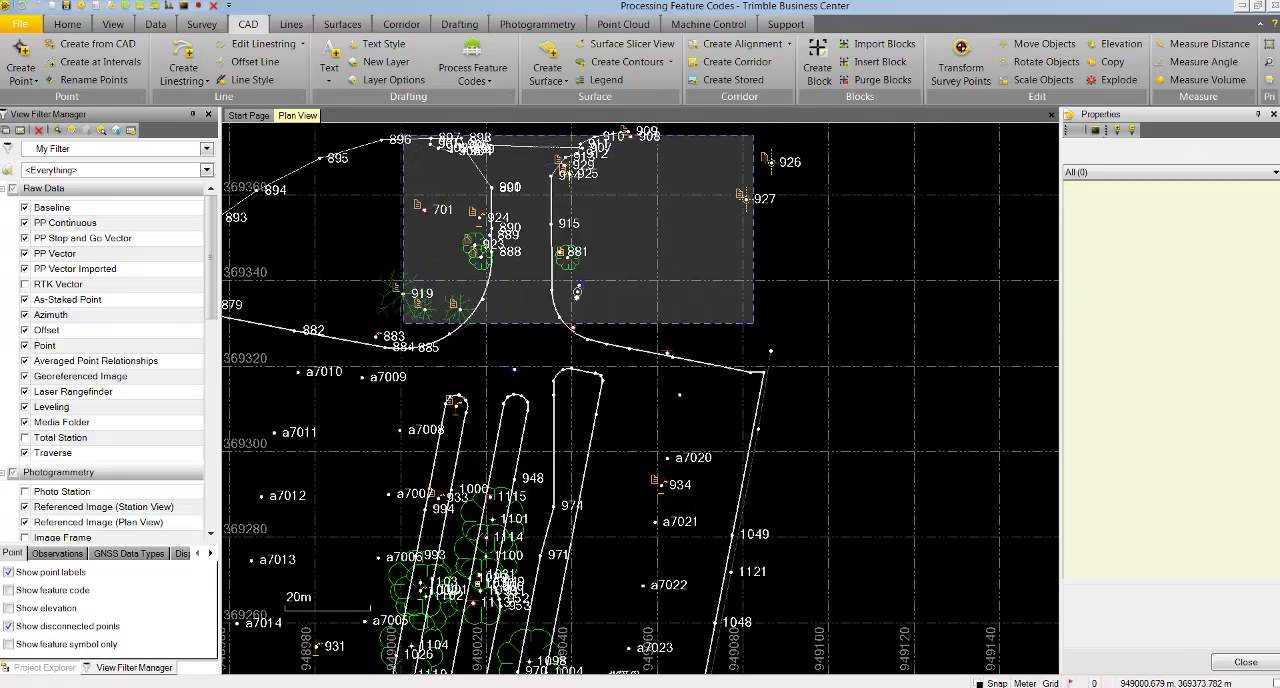Open Layer Options
This screenshot has width=1280, height=688.
[x=385, y=80]
